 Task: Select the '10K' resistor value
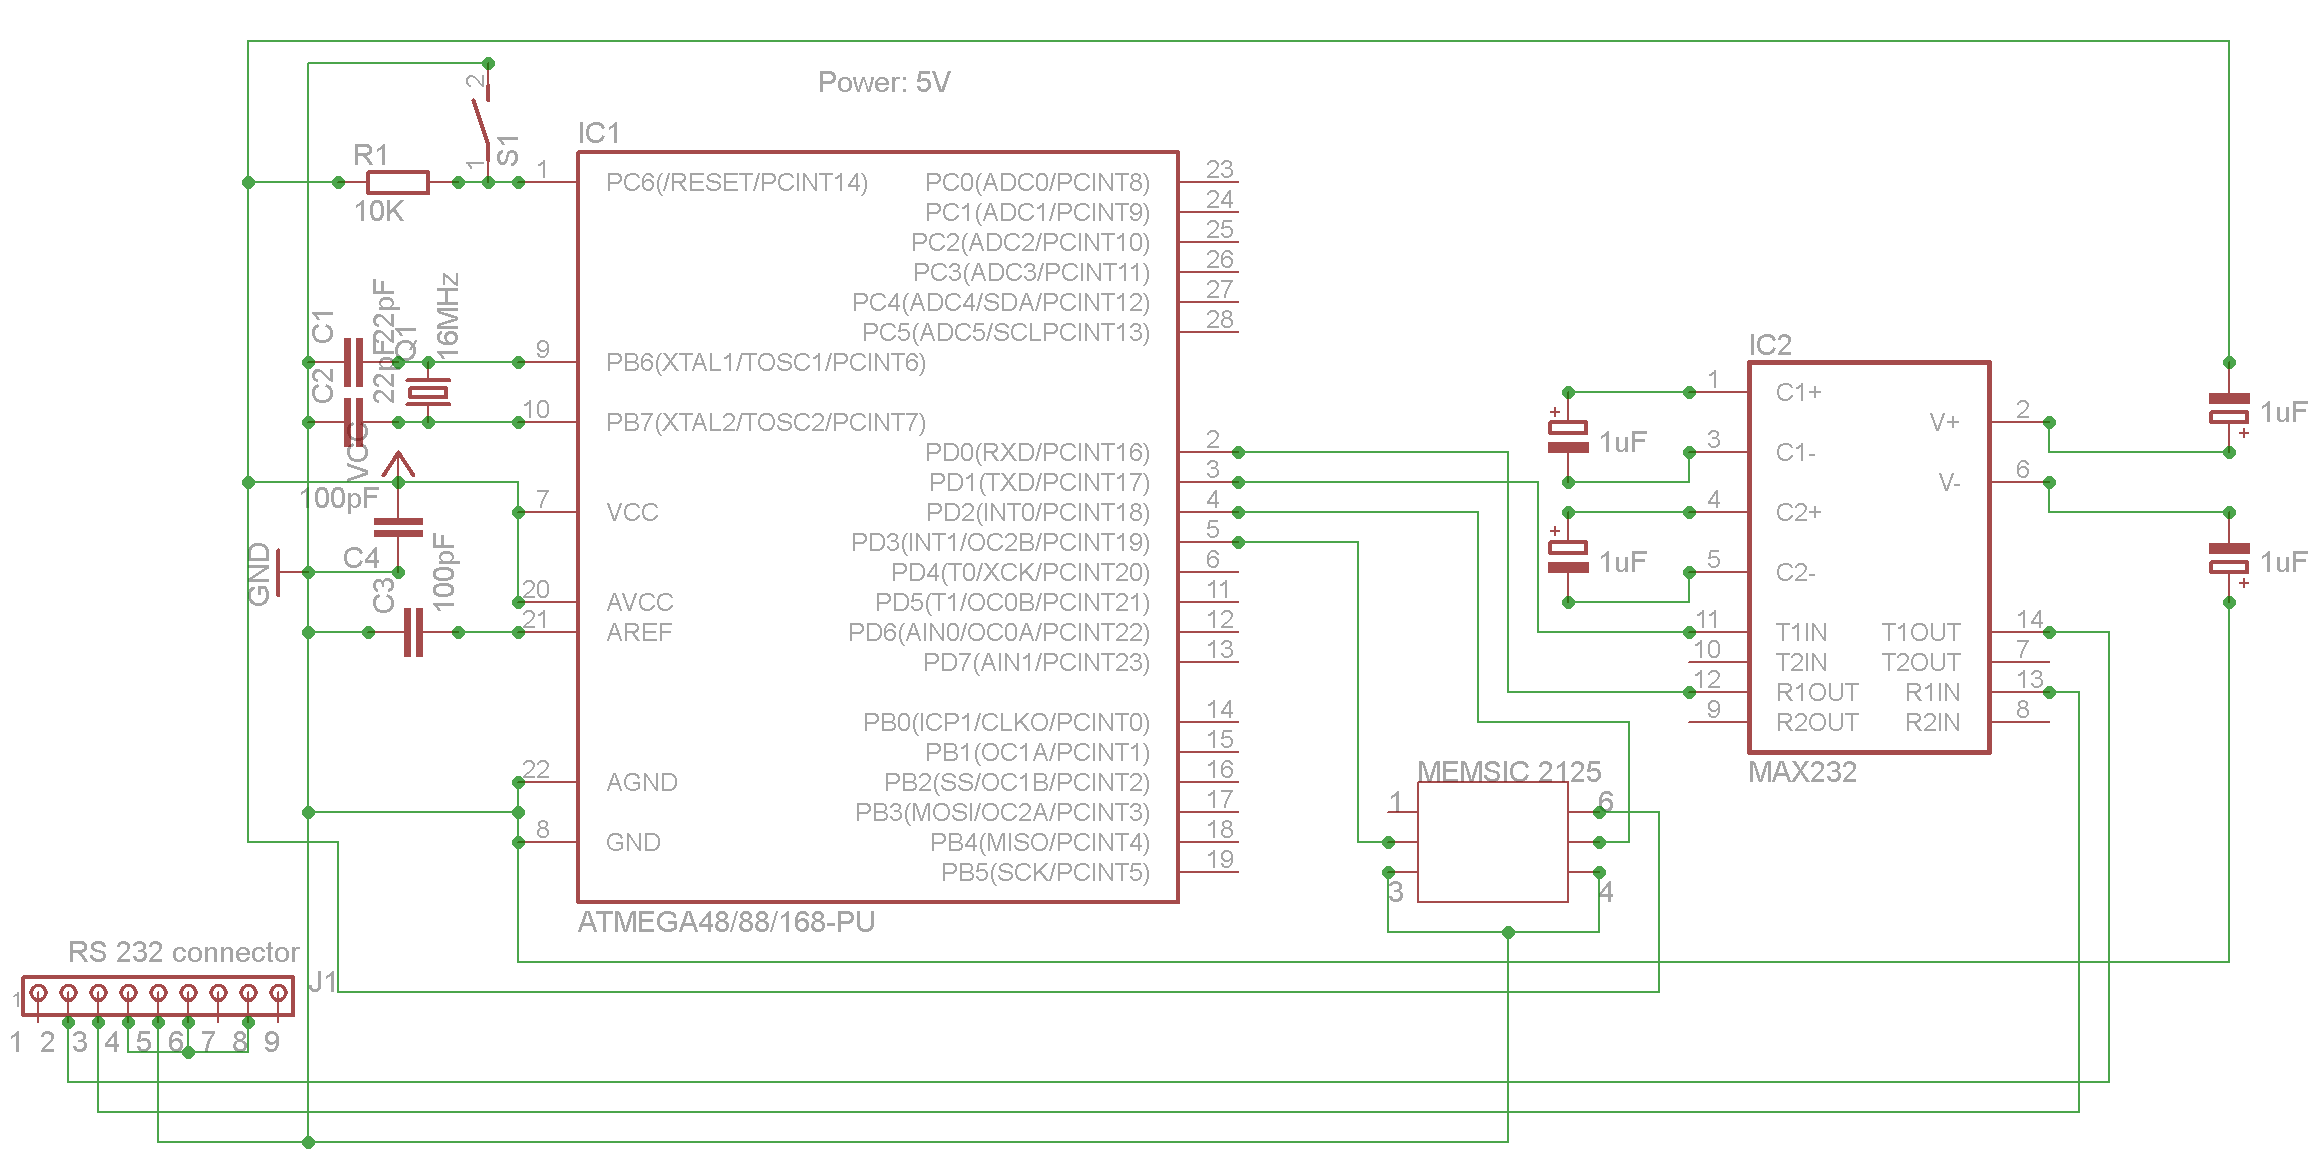pos(379,211)
